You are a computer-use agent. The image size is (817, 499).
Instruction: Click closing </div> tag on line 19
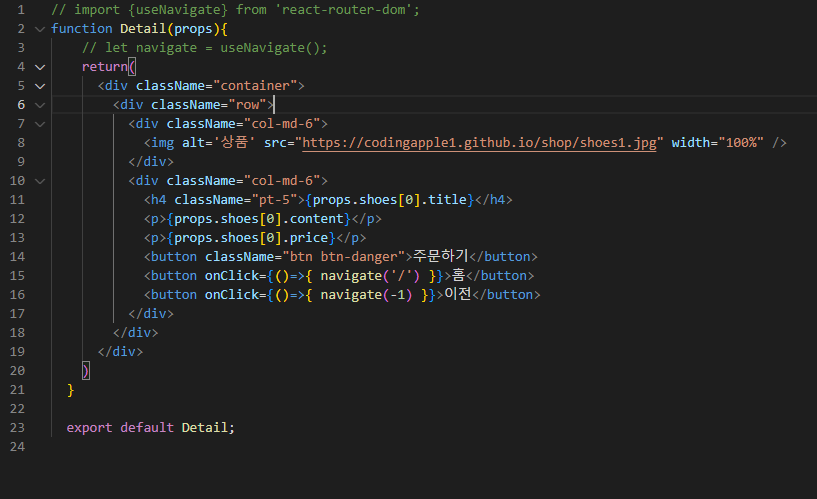[120, 352]
